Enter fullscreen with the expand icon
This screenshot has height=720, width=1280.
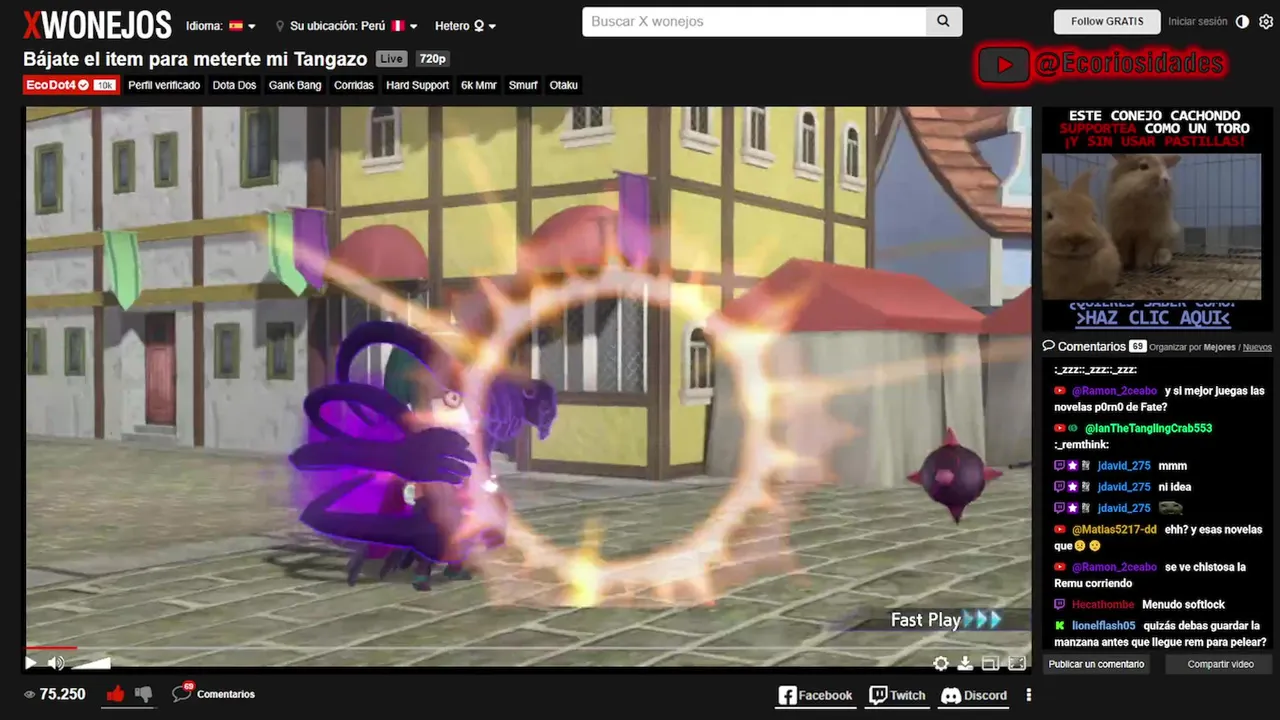pos(1017,663)
